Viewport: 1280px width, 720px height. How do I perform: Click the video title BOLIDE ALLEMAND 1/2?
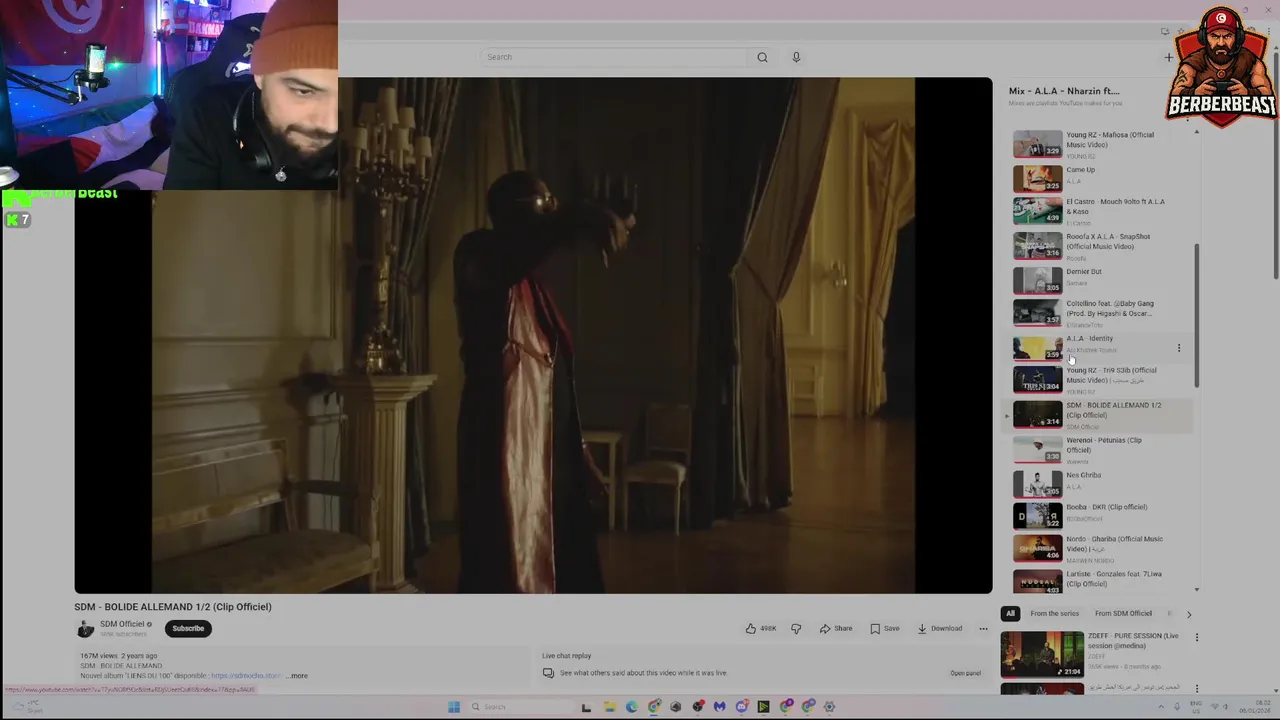click(172, 607)
